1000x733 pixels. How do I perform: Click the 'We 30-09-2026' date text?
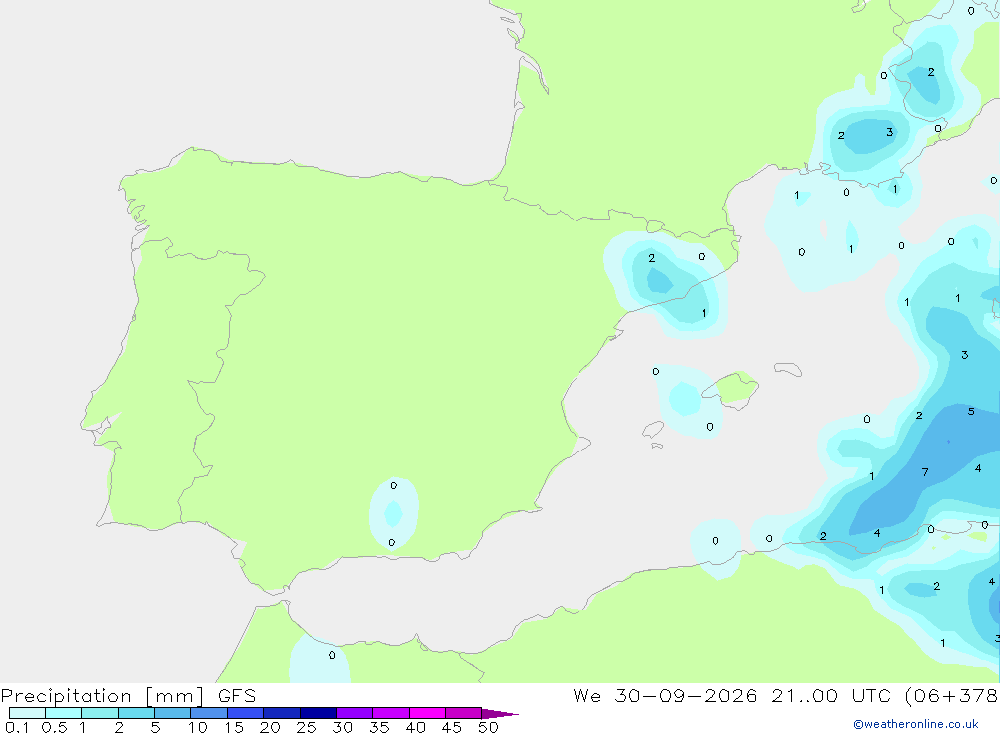tap(665, 695)
